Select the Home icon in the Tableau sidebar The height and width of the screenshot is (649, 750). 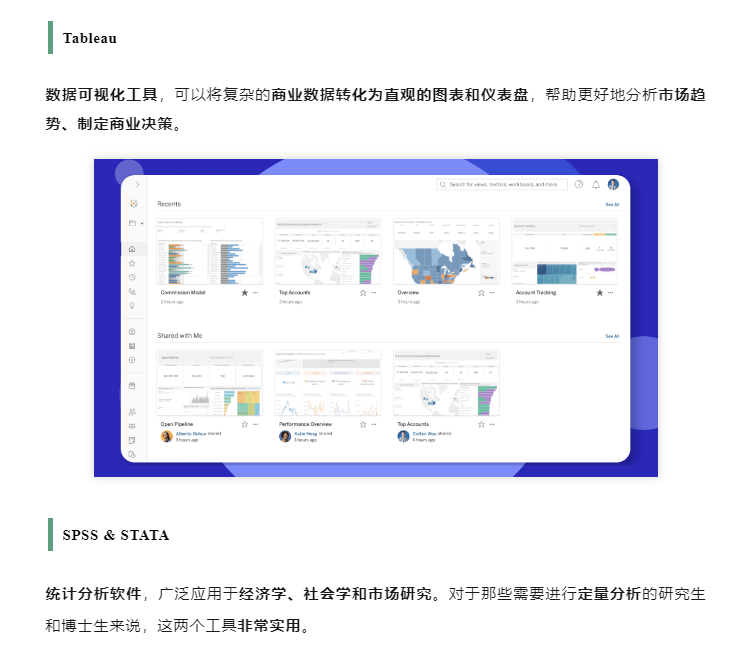(132, 249)
